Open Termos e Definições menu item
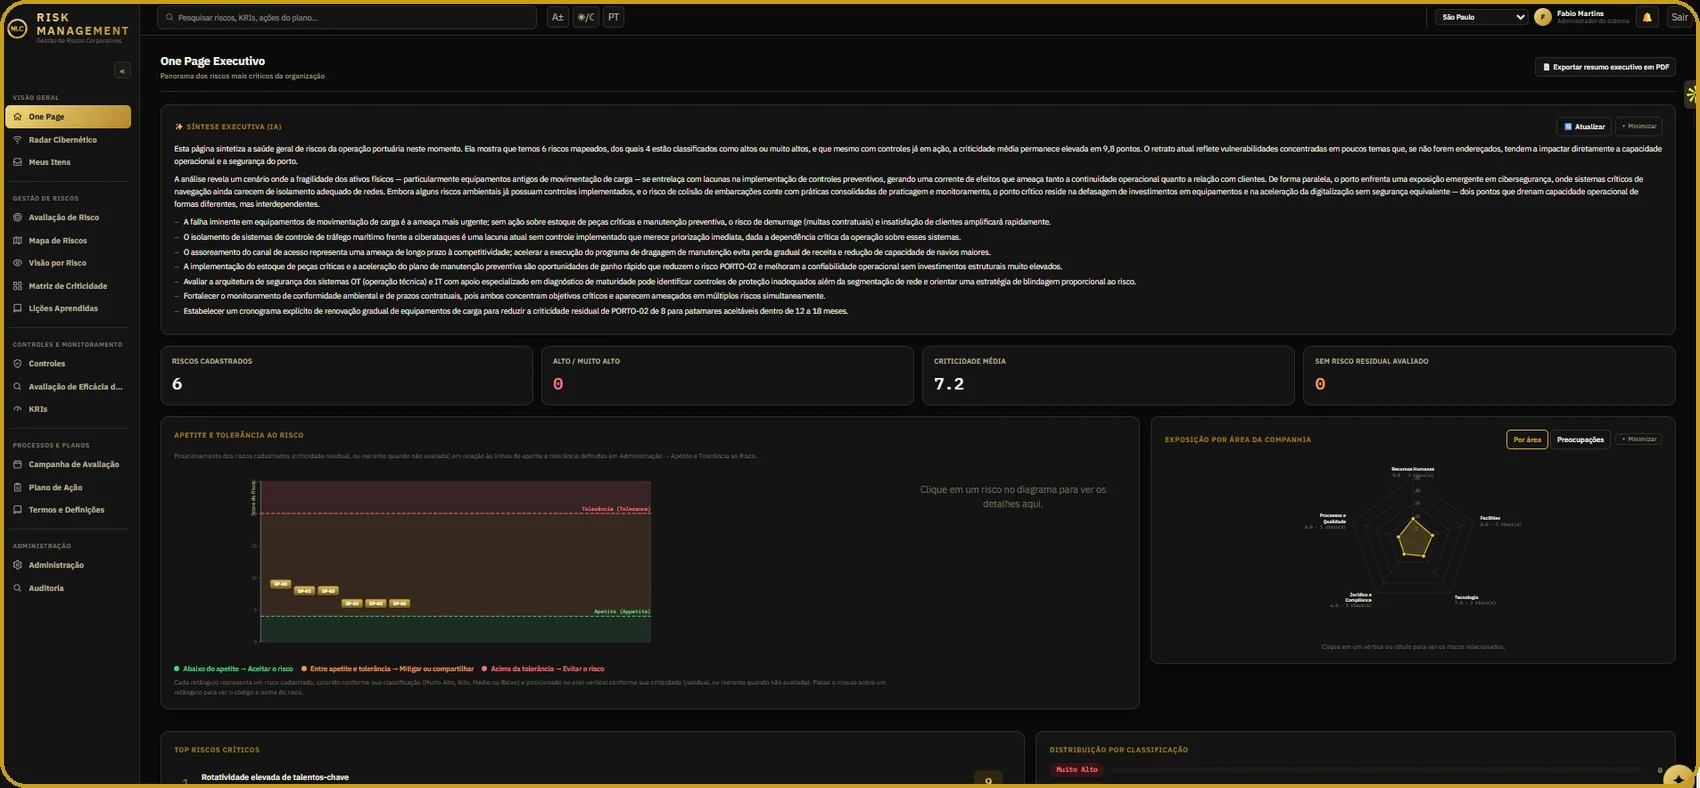The width and height of the screenshot is (1700, 788). pos(68,510)
